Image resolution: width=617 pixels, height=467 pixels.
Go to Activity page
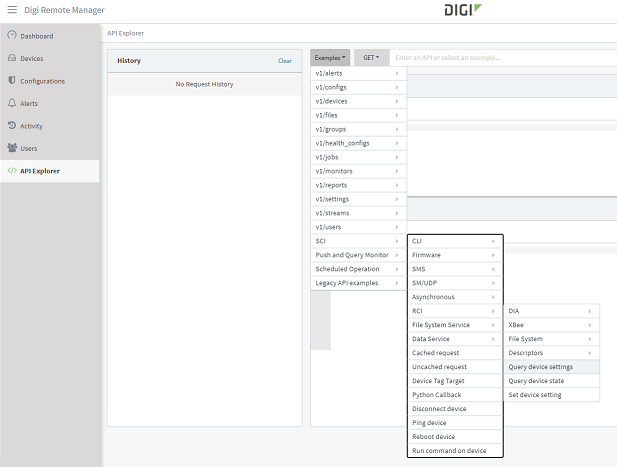click(50, 126)
